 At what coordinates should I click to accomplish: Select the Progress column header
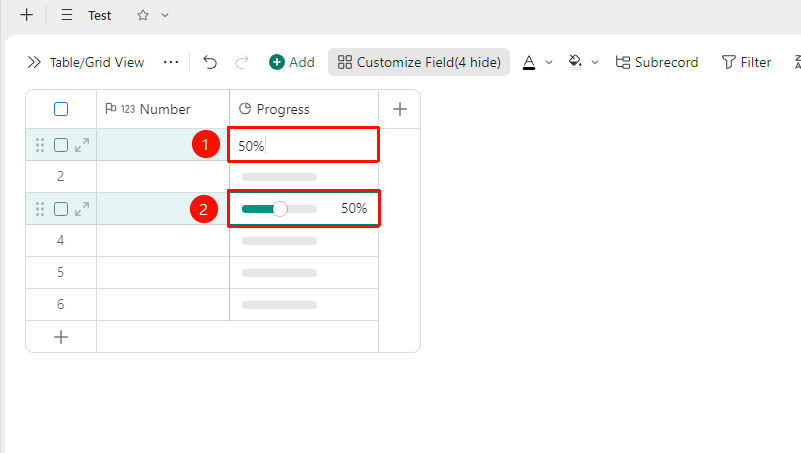304,109
